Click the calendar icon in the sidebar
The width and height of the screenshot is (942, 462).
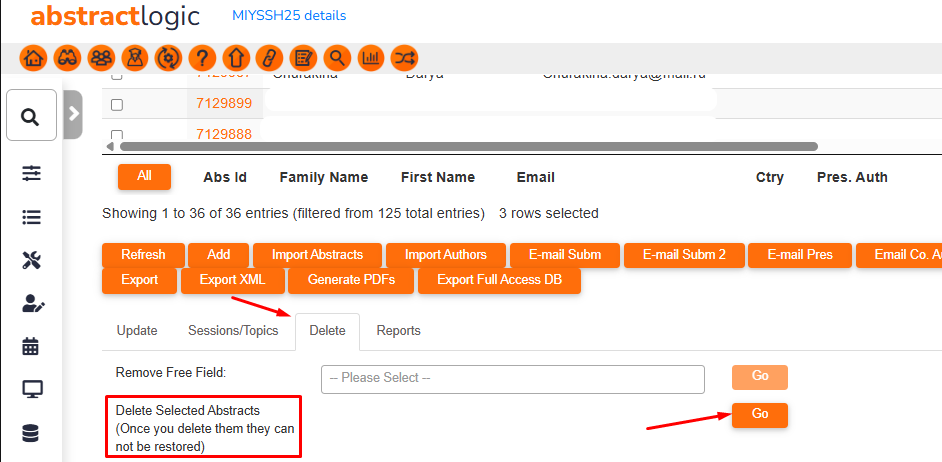click(31, 347)
